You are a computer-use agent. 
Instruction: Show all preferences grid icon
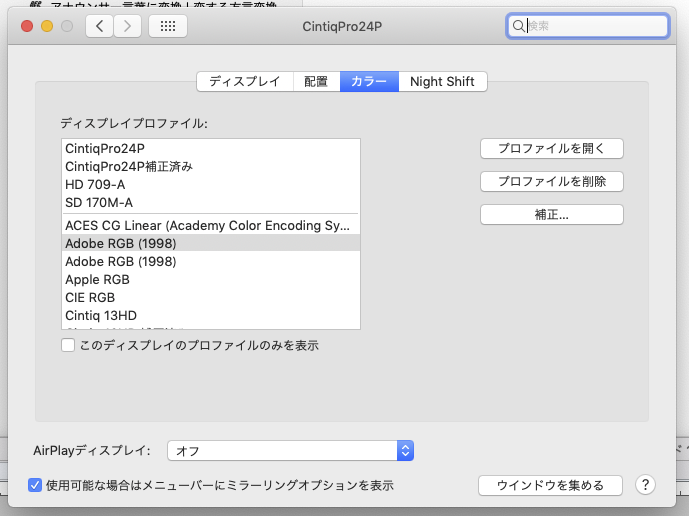168,27
